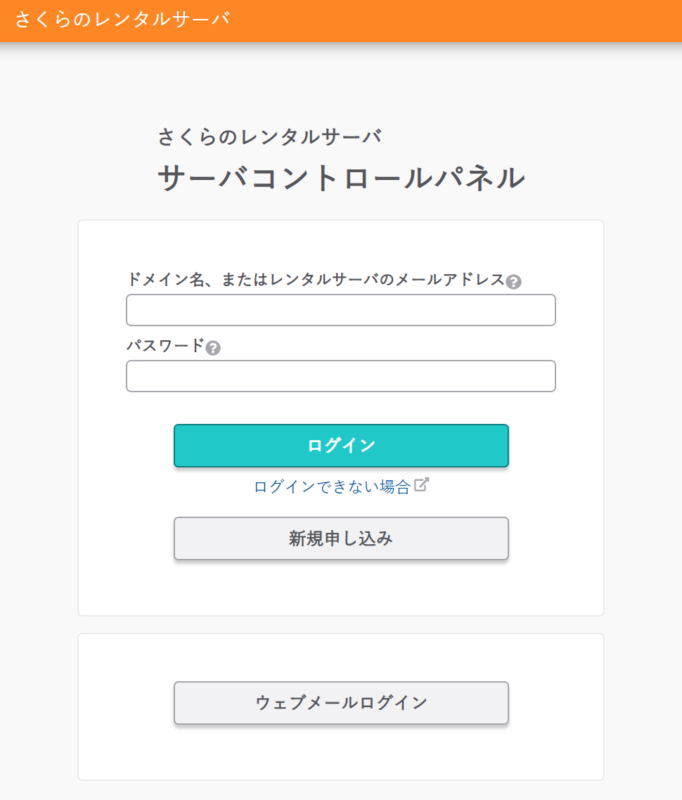The image size is (682, 800).
Task: Click the さくらのレンタルサーバ header logo text
Action: [120, 16]
